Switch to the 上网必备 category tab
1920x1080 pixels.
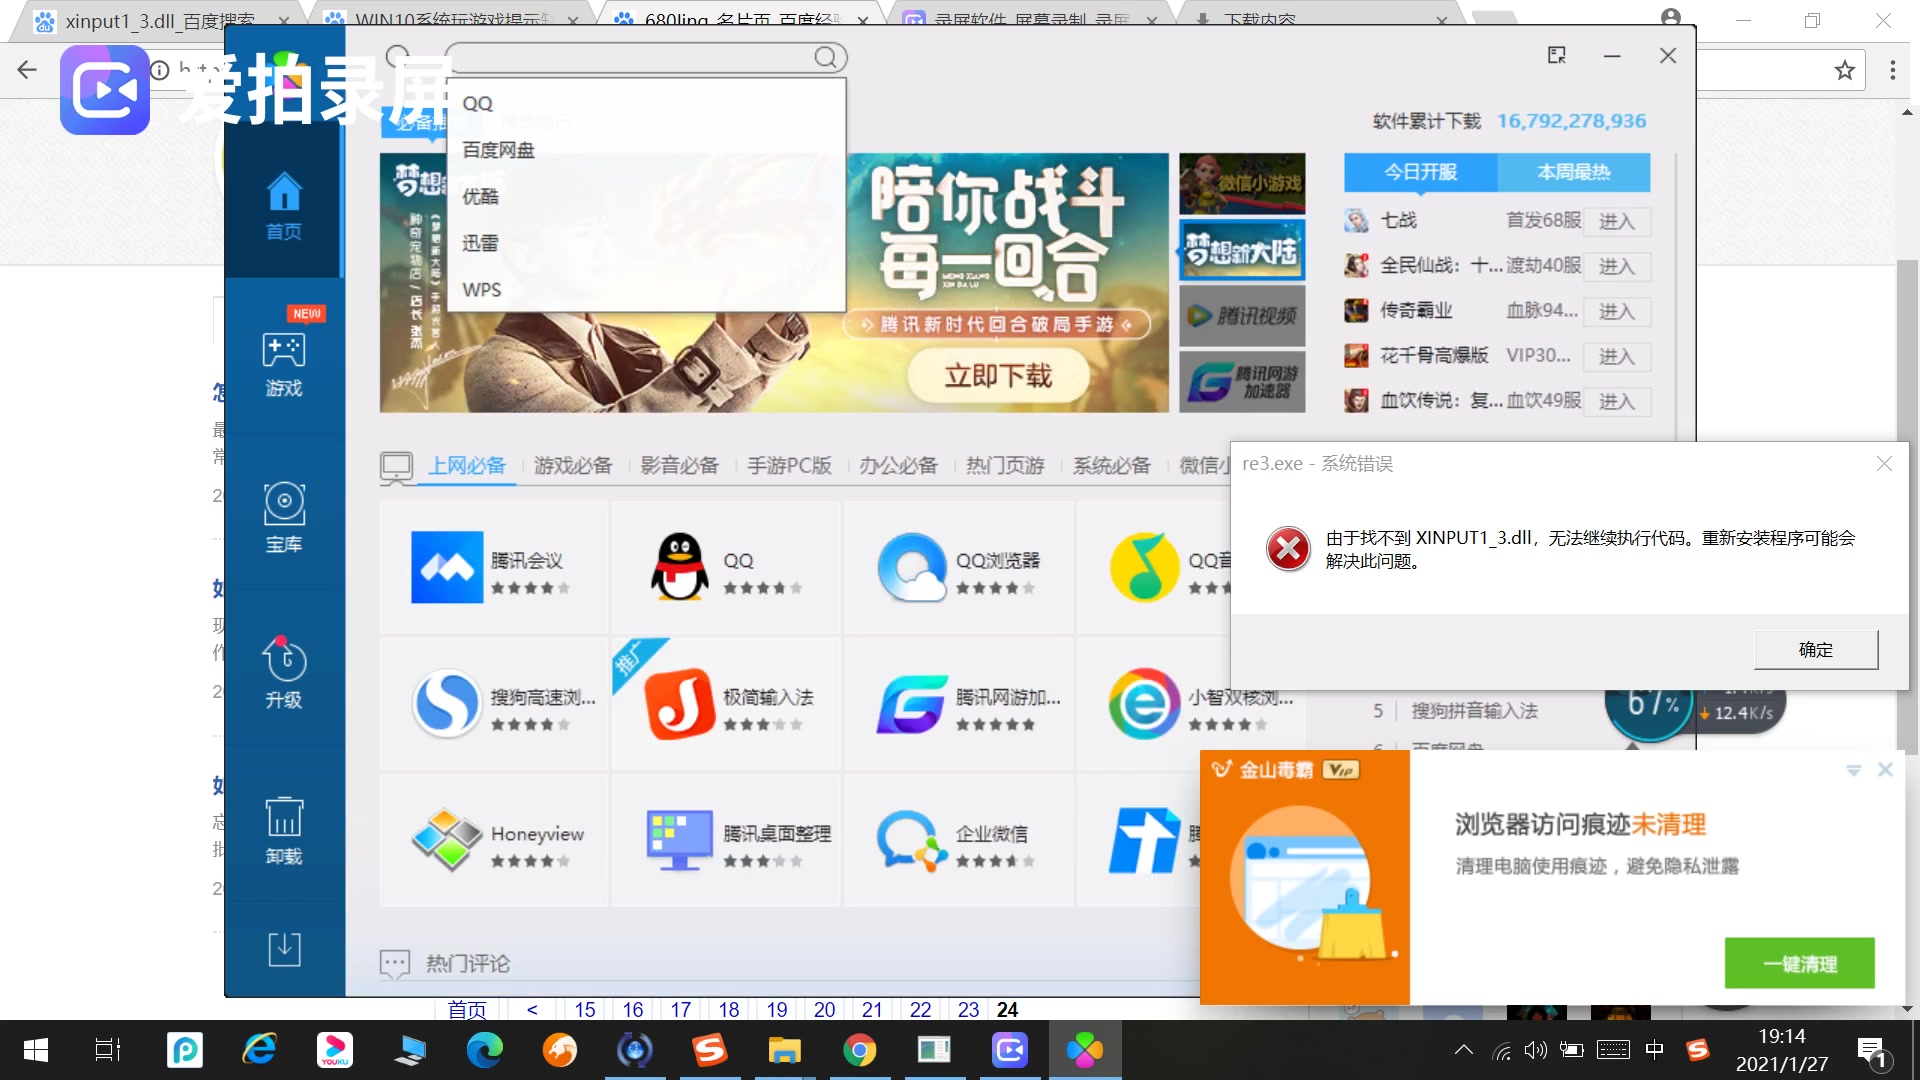(x=467, y=466)
